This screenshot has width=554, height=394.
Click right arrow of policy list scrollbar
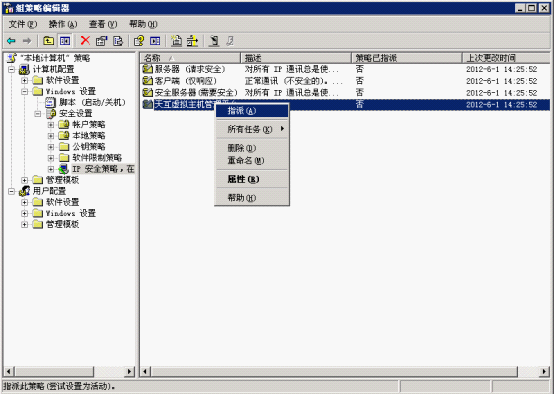[x=544, y=371]
